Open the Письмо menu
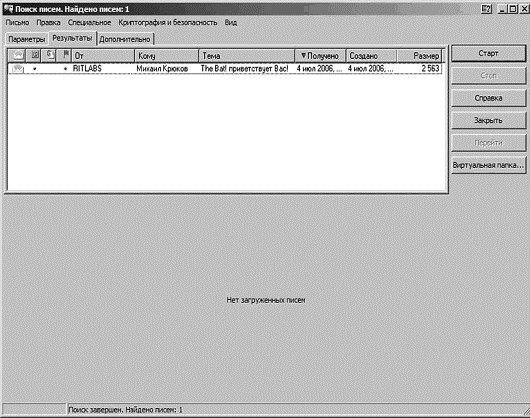This screenshot has width=530, height=418. [17, 23]
